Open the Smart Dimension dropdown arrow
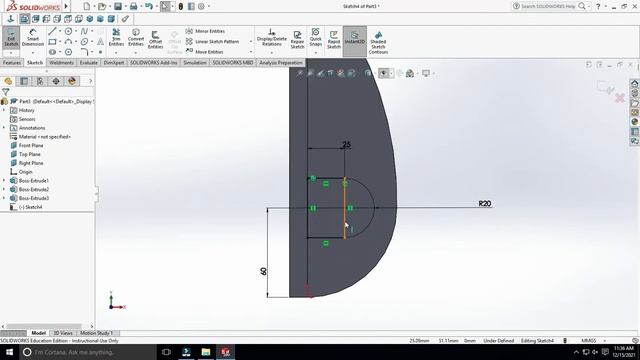Screen dimensions: 640x360 point(33,53)
